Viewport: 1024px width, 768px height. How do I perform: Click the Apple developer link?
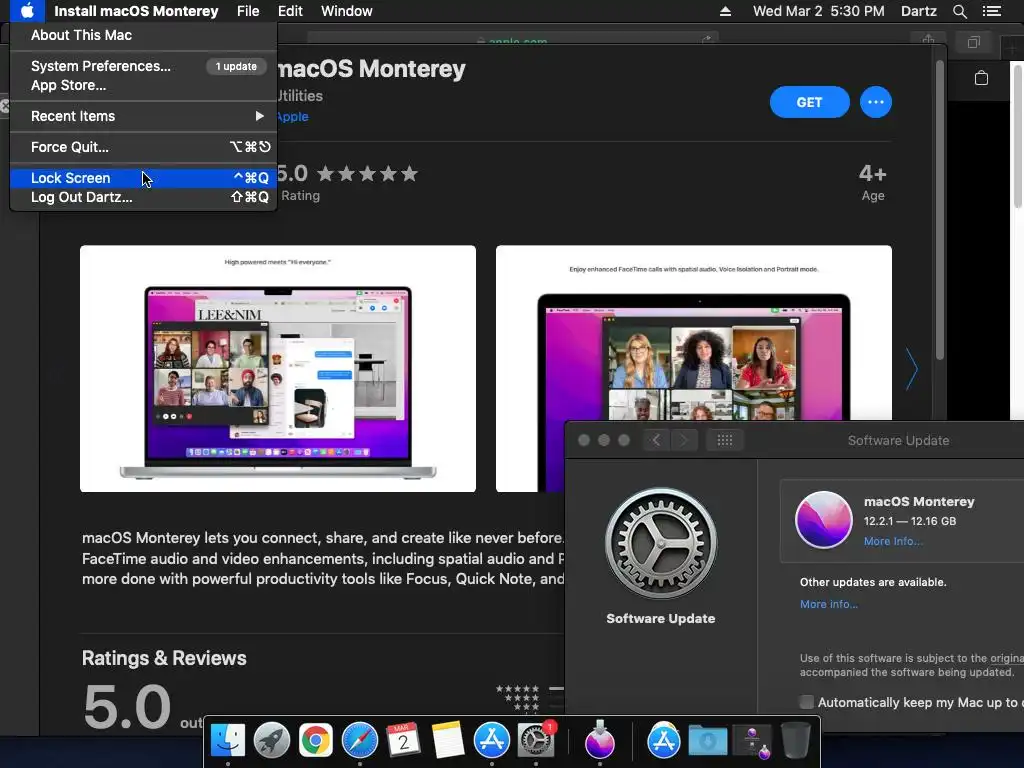pos(292,116)
